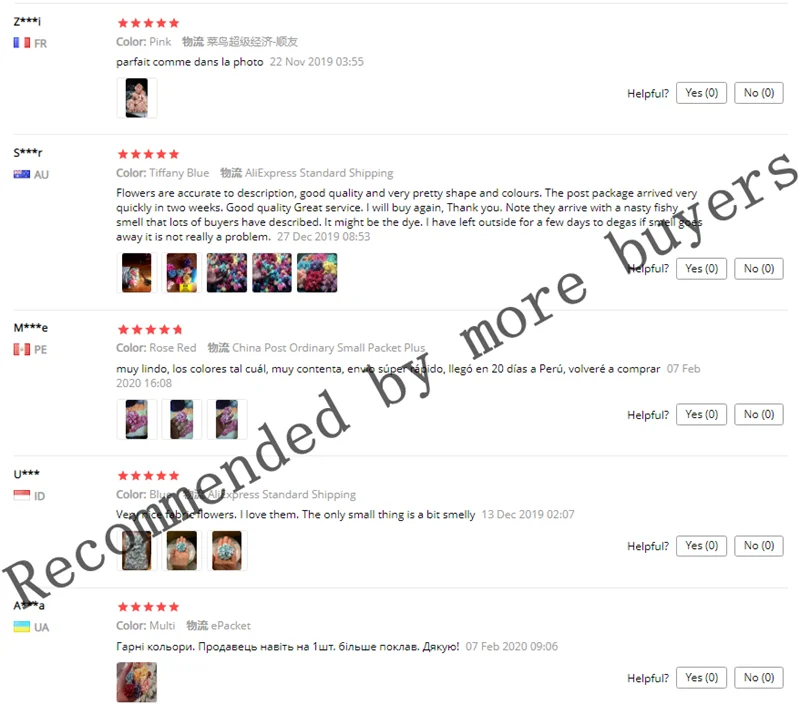Open first photo in M***e's review
This screenshot has width=800, height=715.
click(137, 420)
